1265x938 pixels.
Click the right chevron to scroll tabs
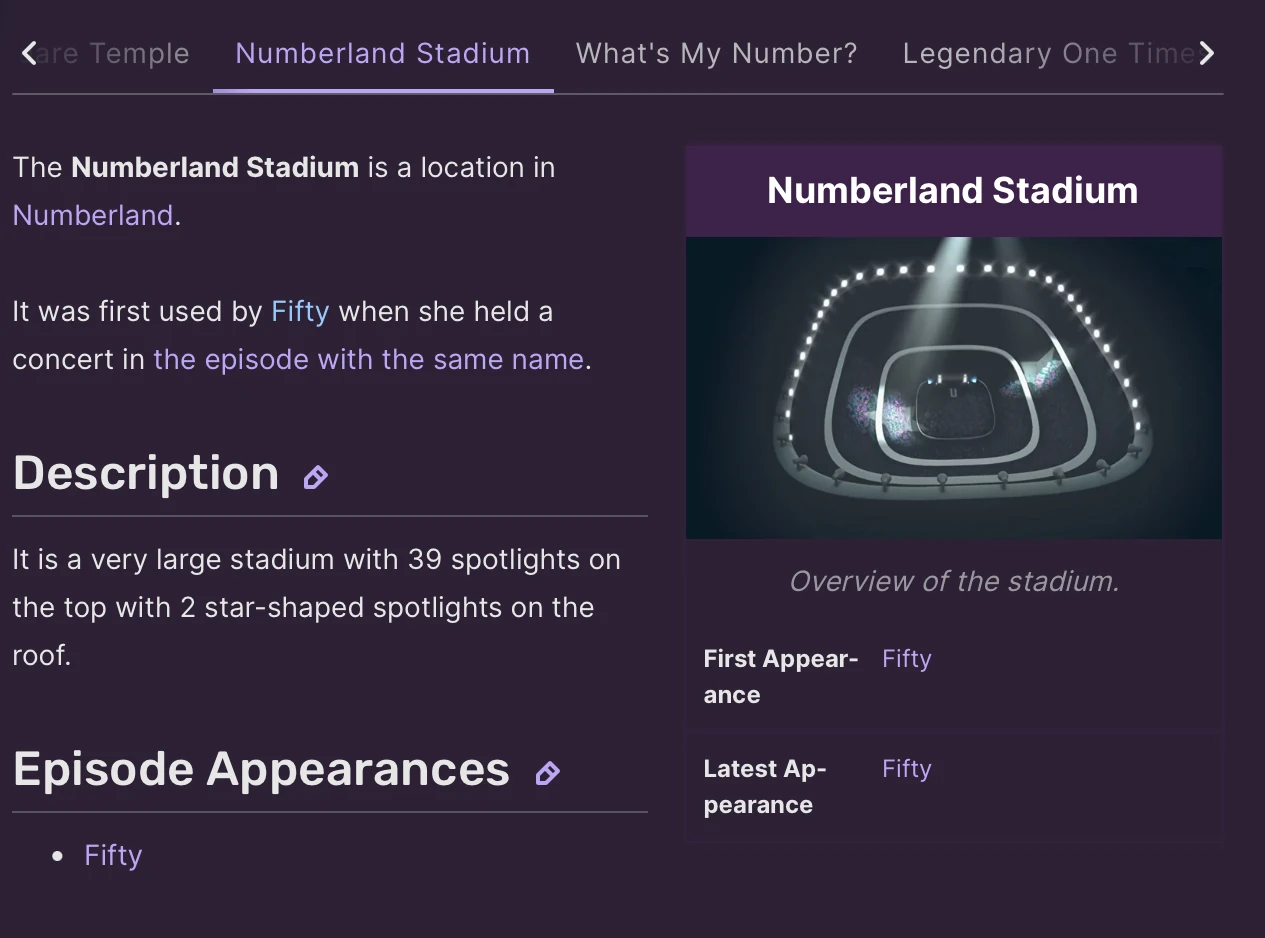(1208, 53)
